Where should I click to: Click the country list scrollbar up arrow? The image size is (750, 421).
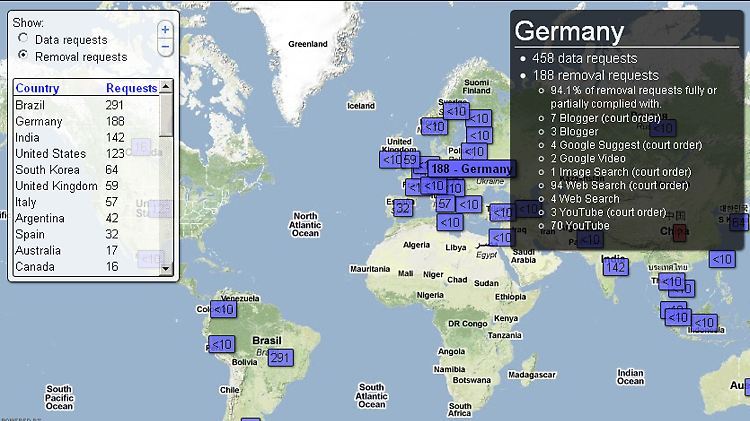166,87
